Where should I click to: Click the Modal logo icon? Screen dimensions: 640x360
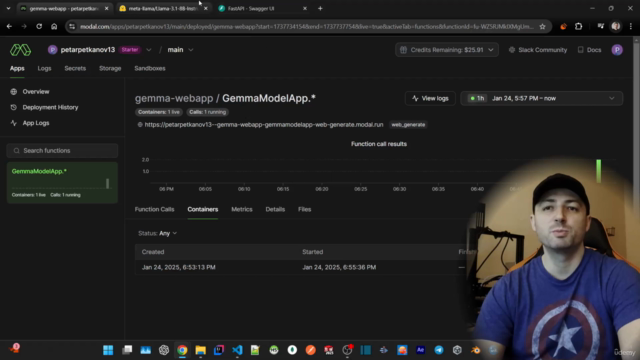(x=20, y=50)
